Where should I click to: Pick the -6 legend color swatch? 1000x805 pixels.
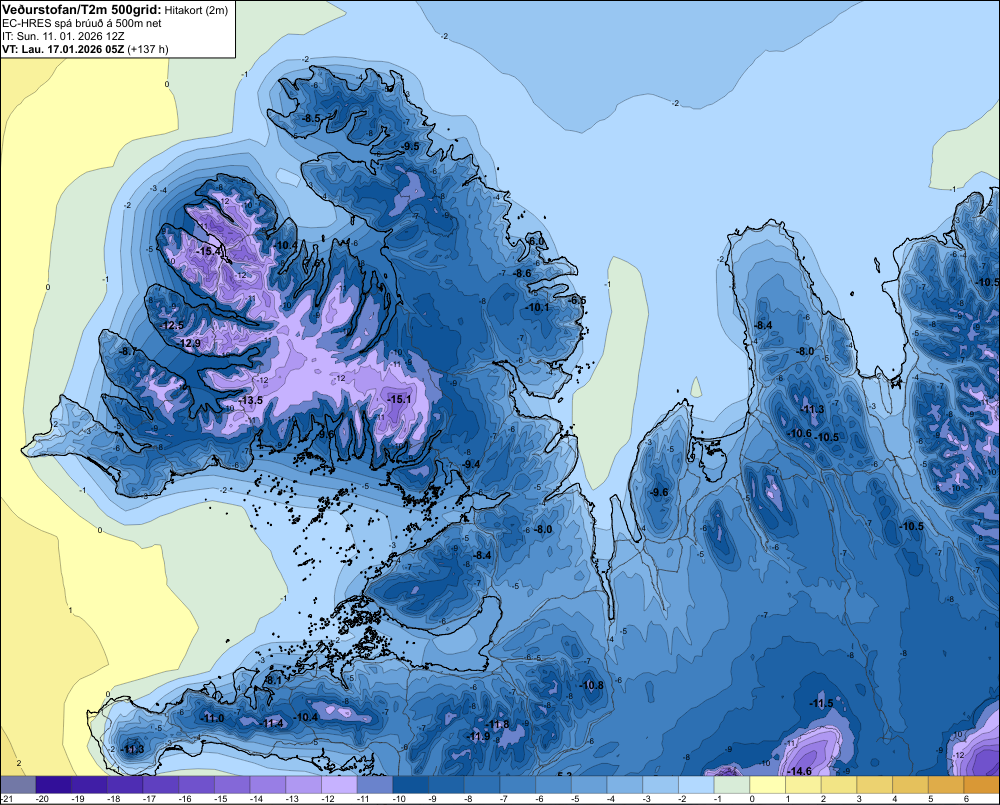pyautogui.click(x=554, y=785)
